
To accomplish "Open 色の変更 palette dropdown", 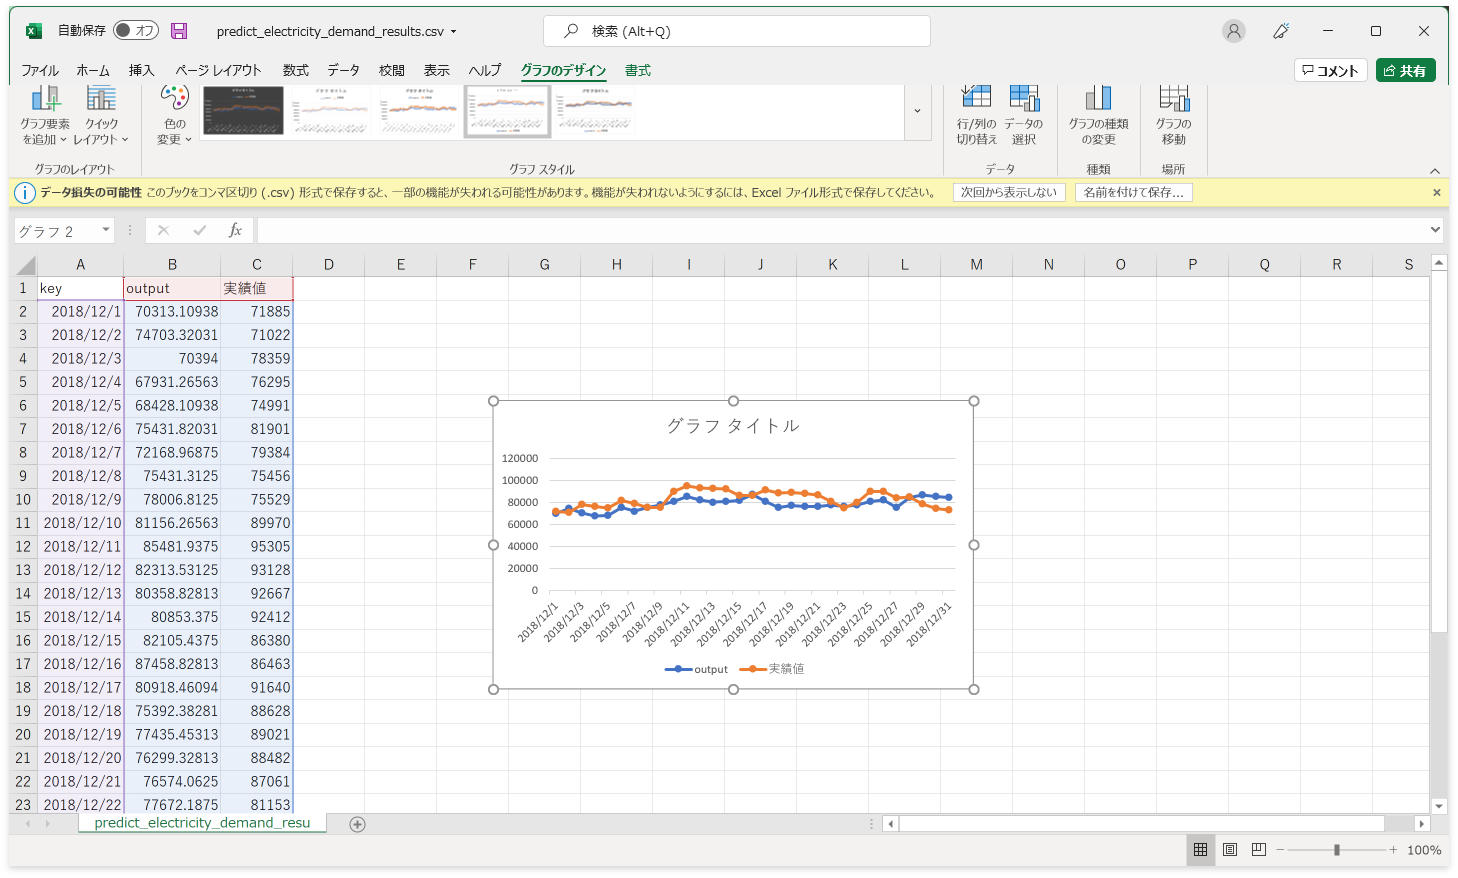I will tap(174, 115).
